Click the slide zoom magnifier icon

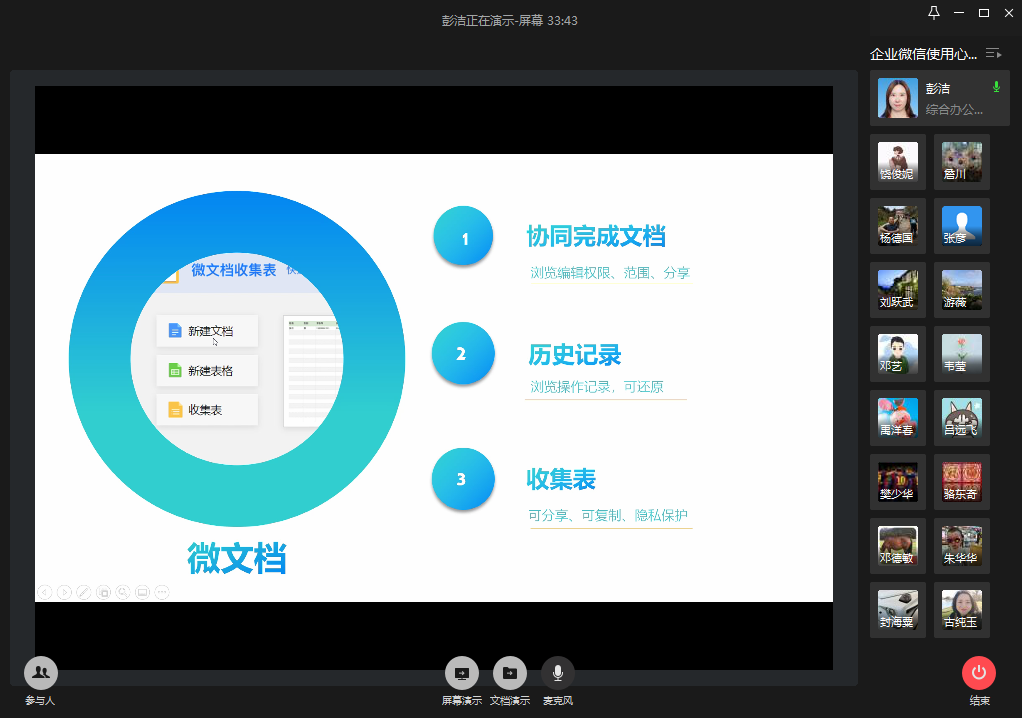click(x=123, y=592)
